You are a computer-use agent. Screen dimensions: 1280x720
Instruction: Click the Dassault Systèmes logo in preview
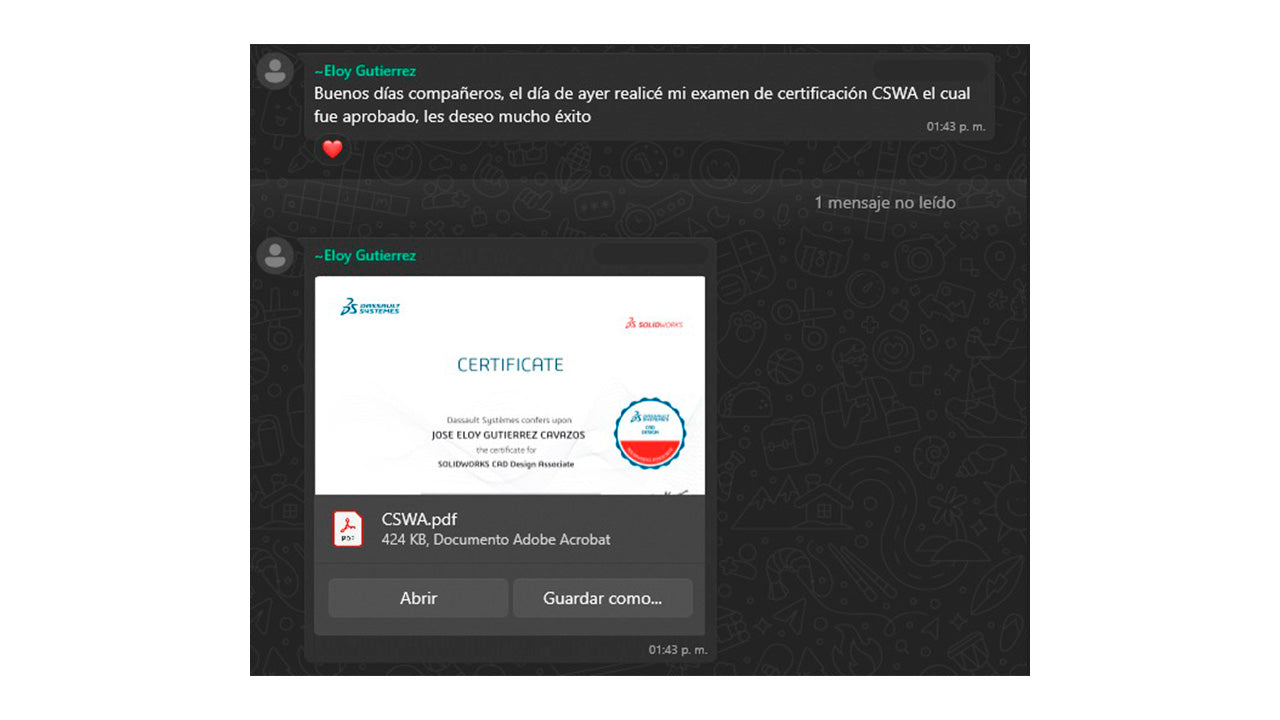369,307
